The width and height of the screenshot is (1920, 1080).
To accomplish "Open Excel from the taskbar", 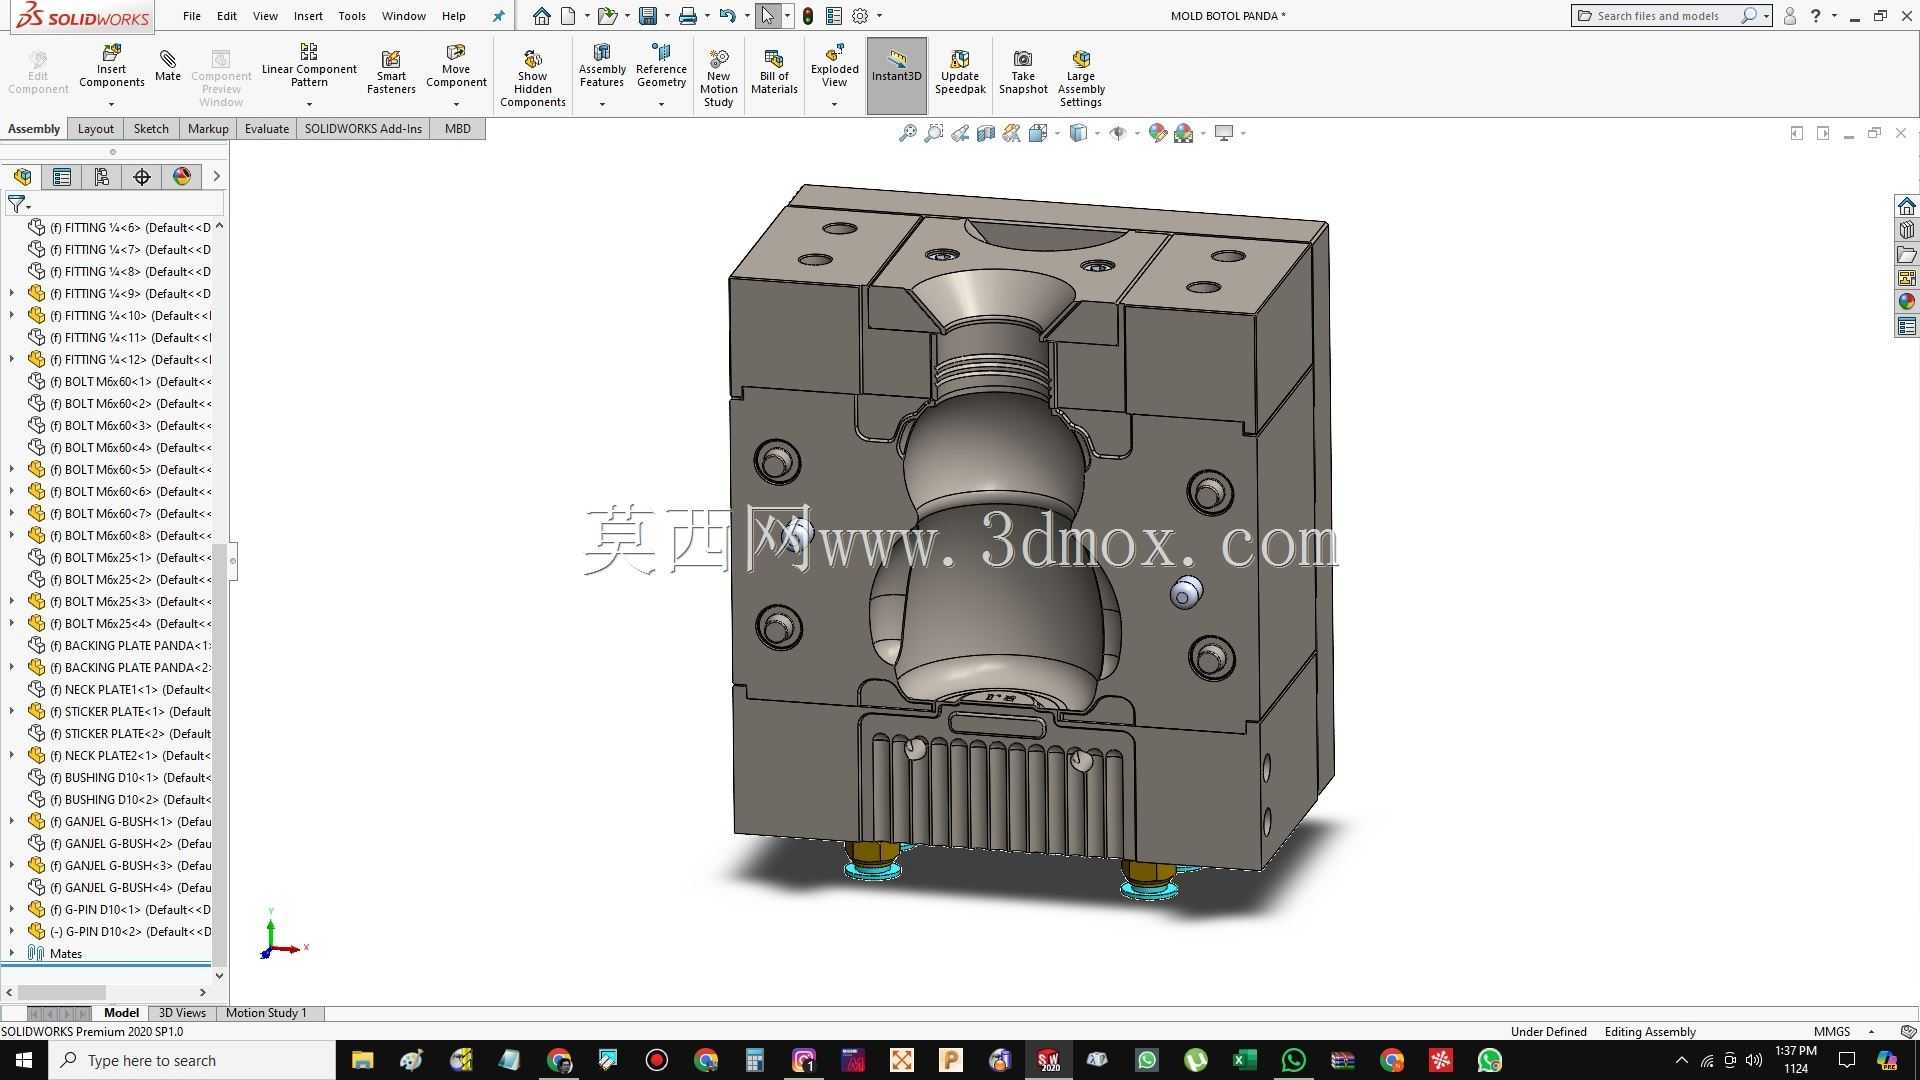I will pyautogui.click(x=1244, y=1060).
